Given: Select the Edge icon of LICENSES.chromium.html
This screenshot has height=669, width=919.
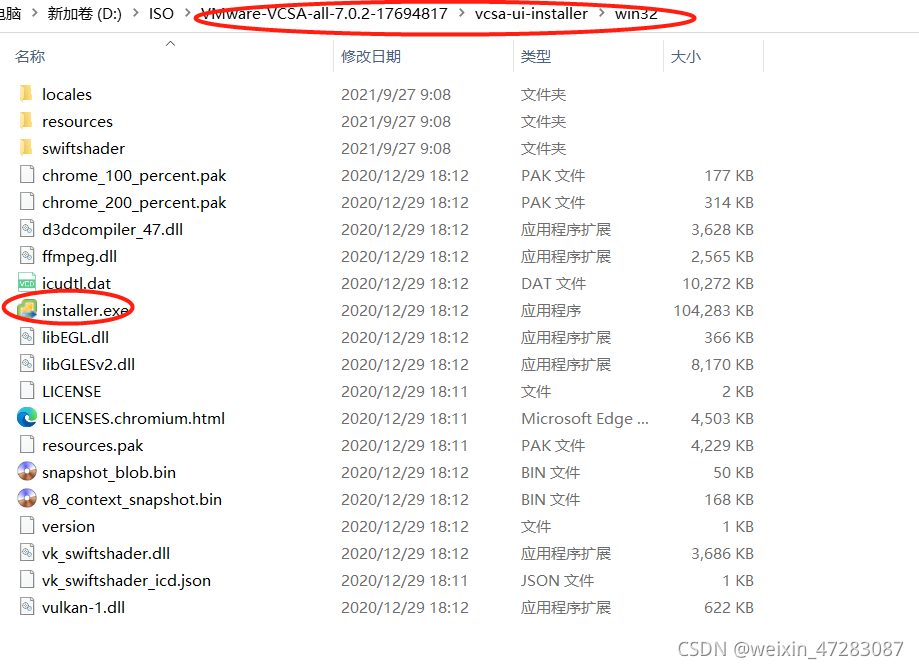Looking at the screenshot, I should coord(27,417).
